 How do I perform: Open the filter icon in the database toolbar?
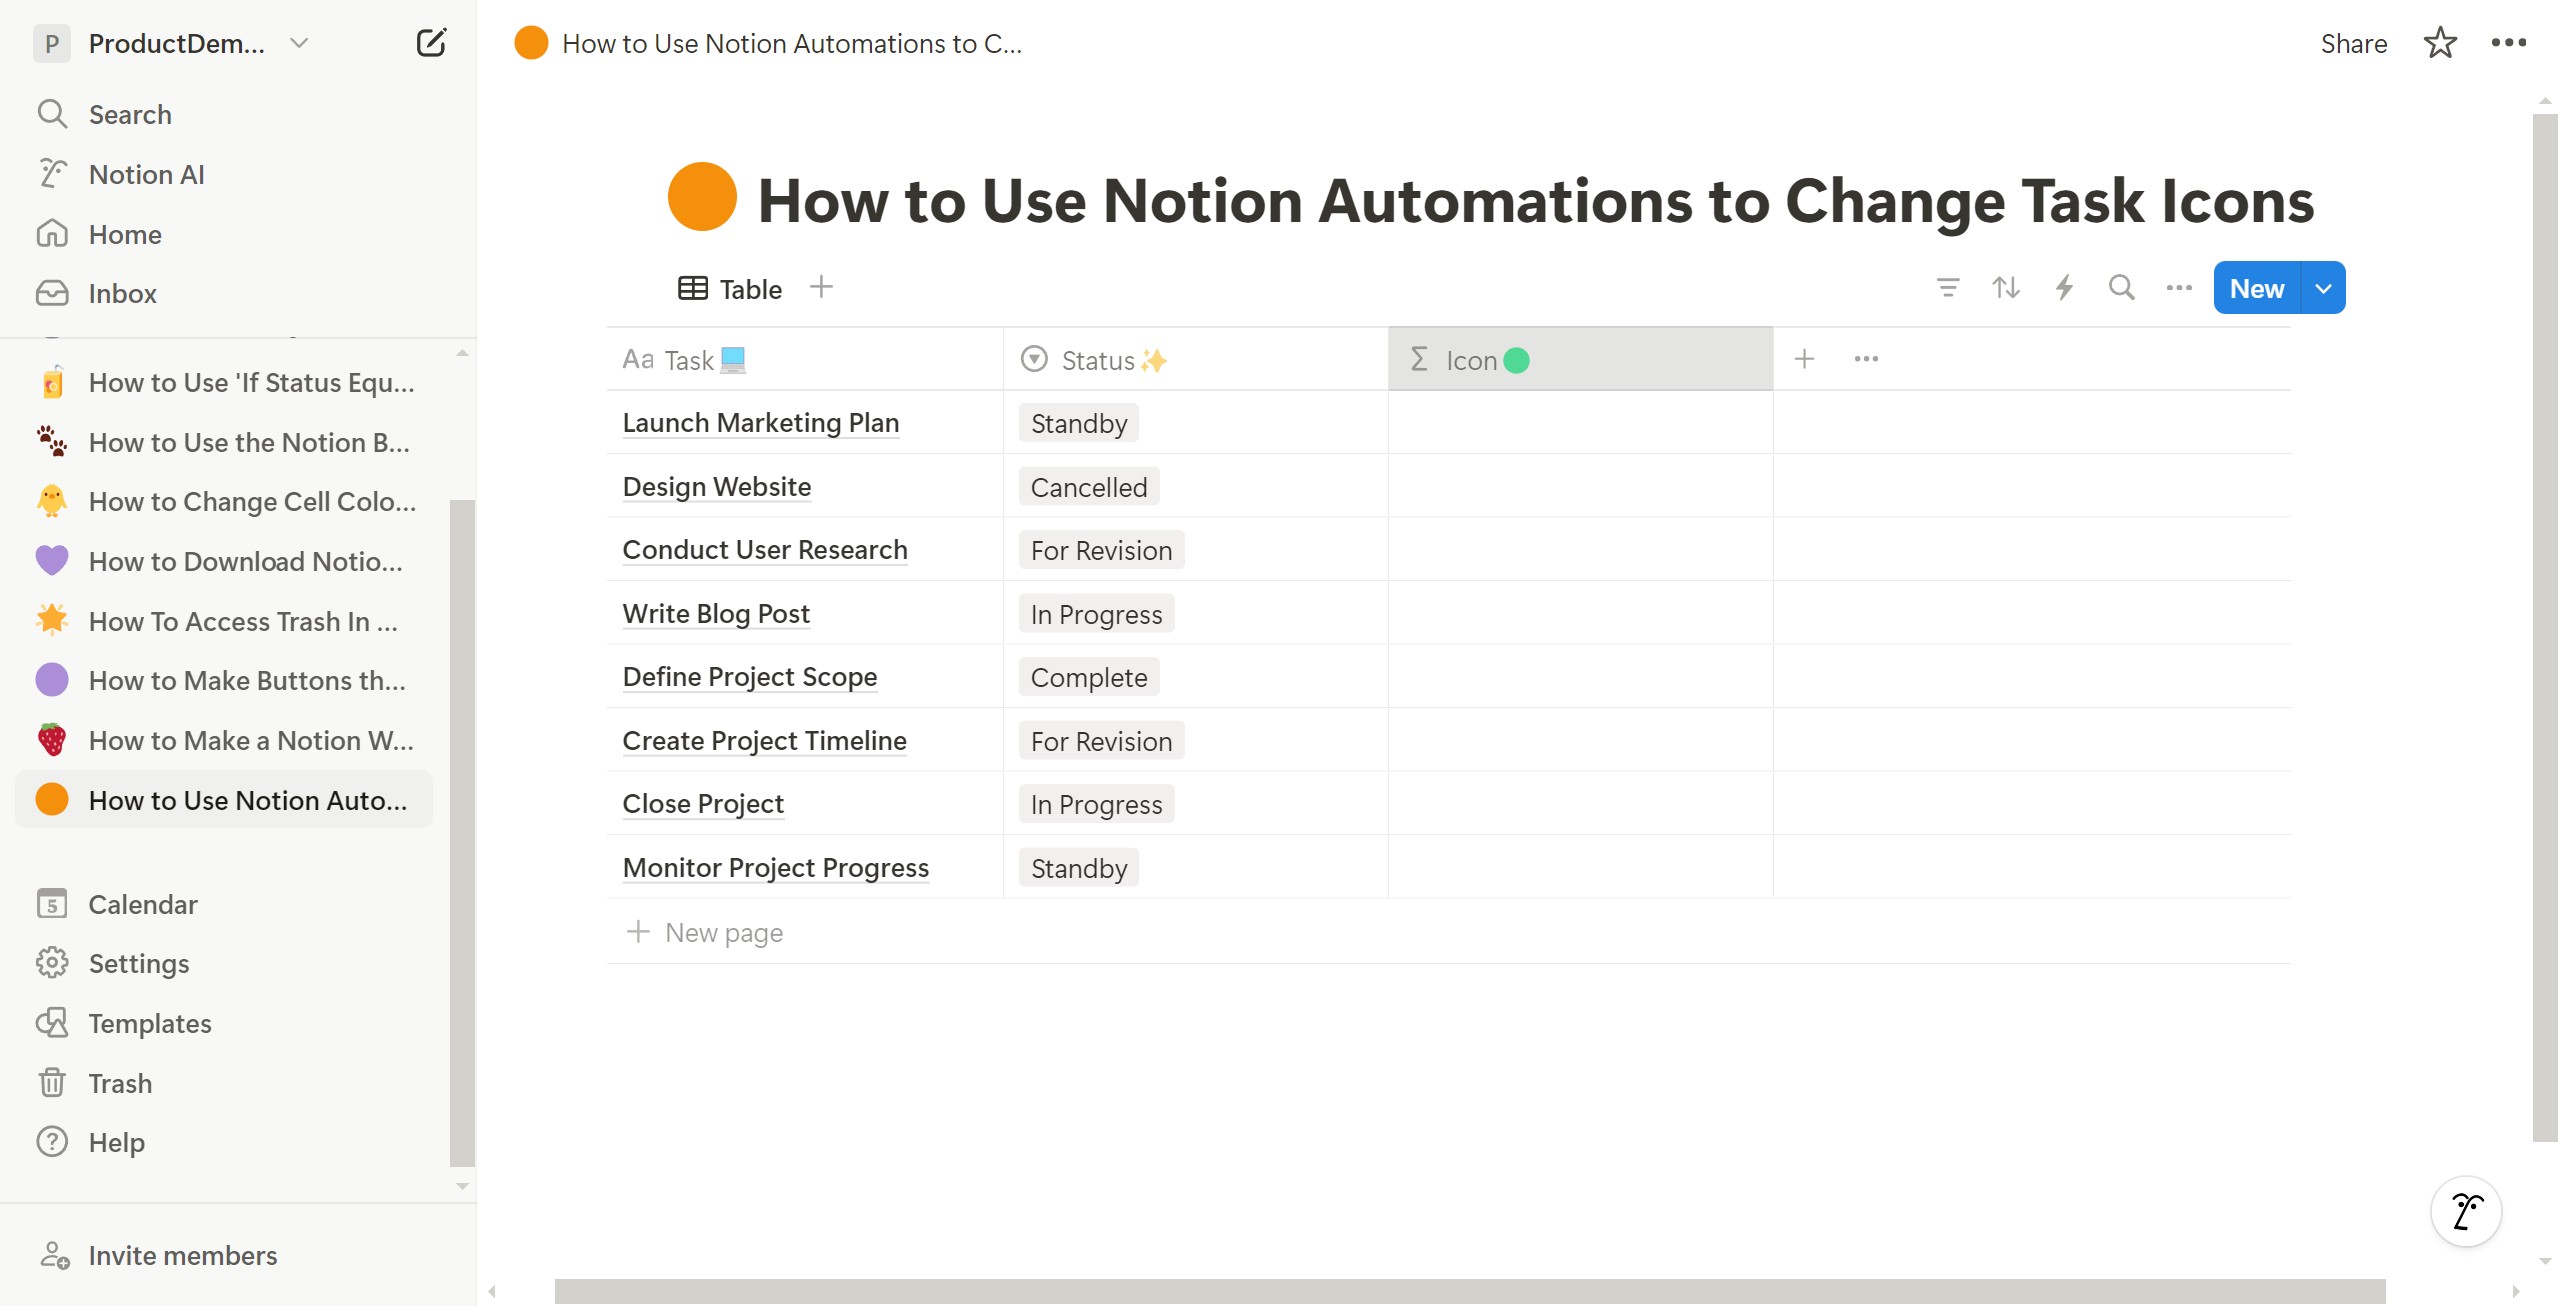coord(1948,289)
